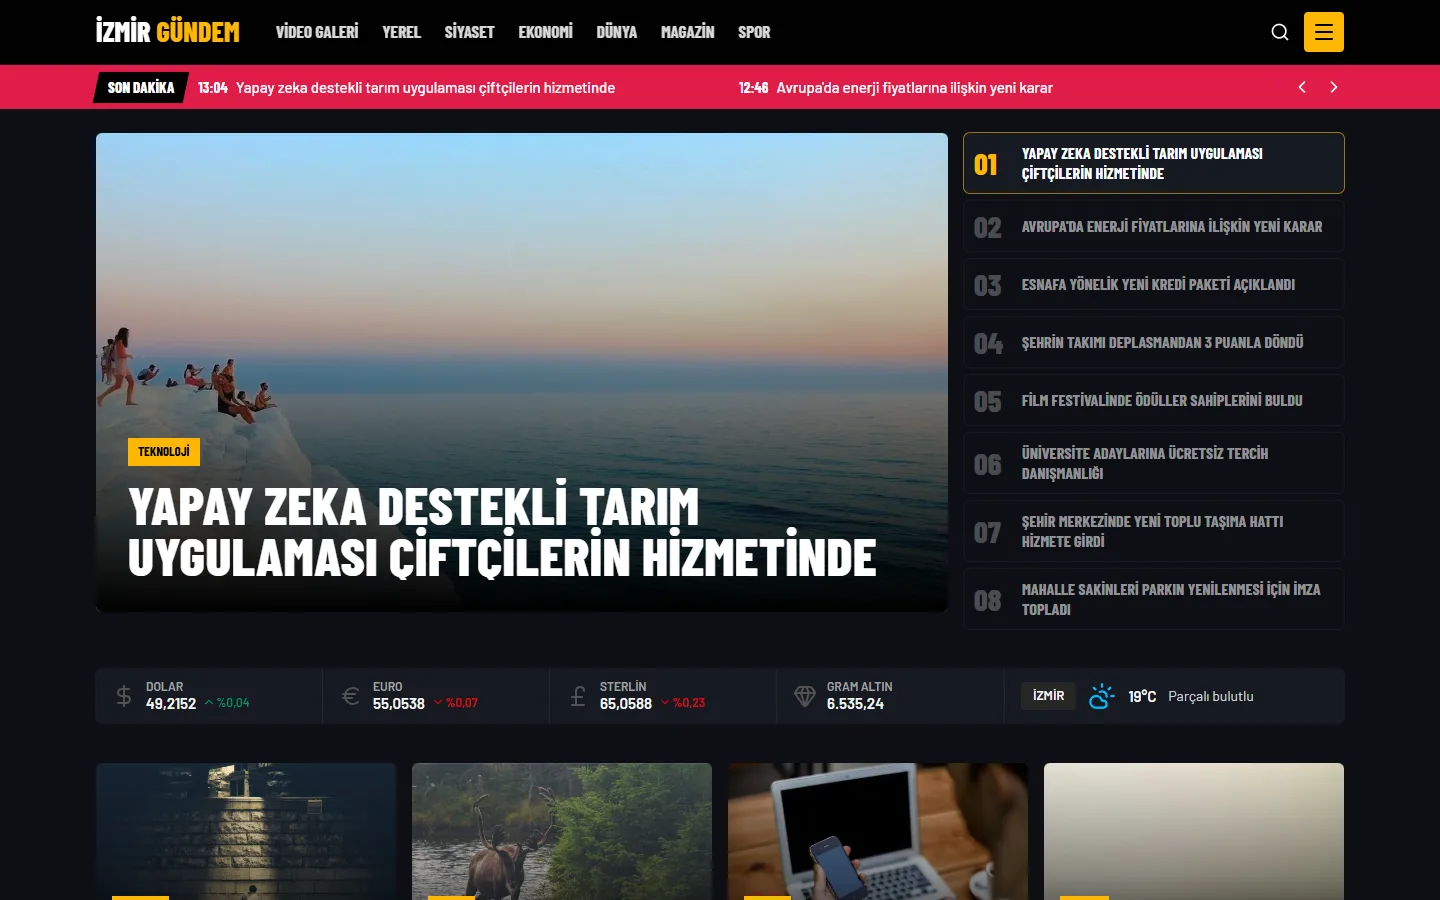
Task: Open the pale beige news thumbnail
Action: pos(1194,832)
